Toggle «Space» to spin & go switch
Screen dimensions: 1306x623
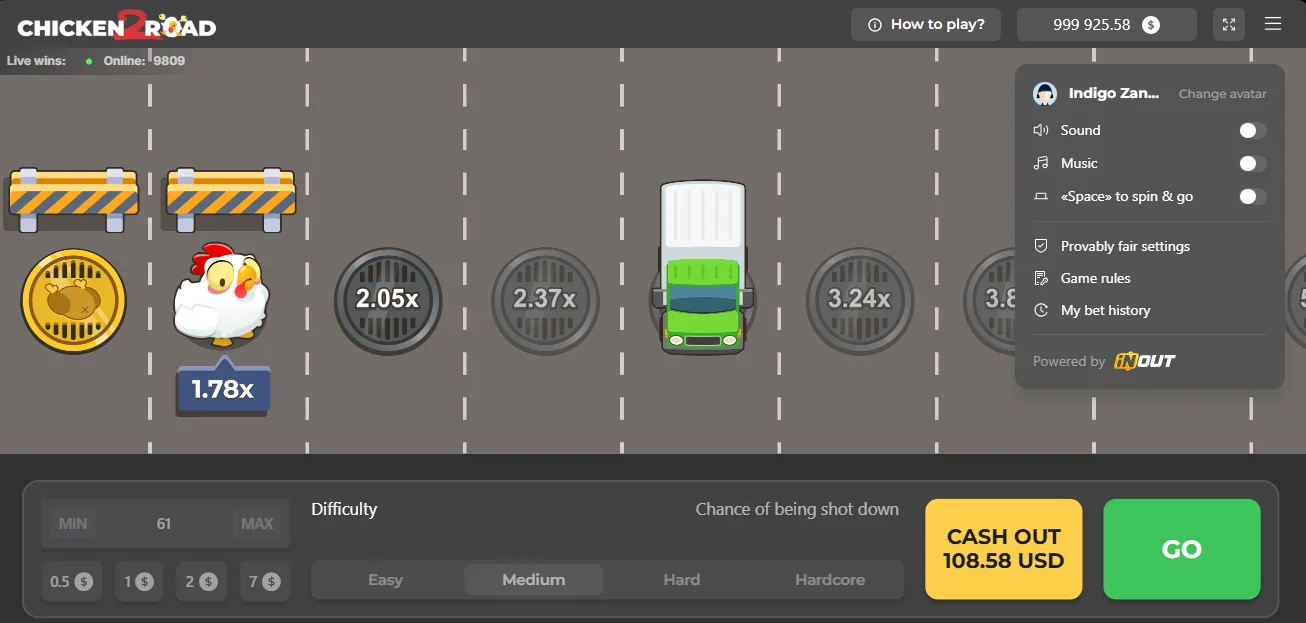tap(1252, 196)
